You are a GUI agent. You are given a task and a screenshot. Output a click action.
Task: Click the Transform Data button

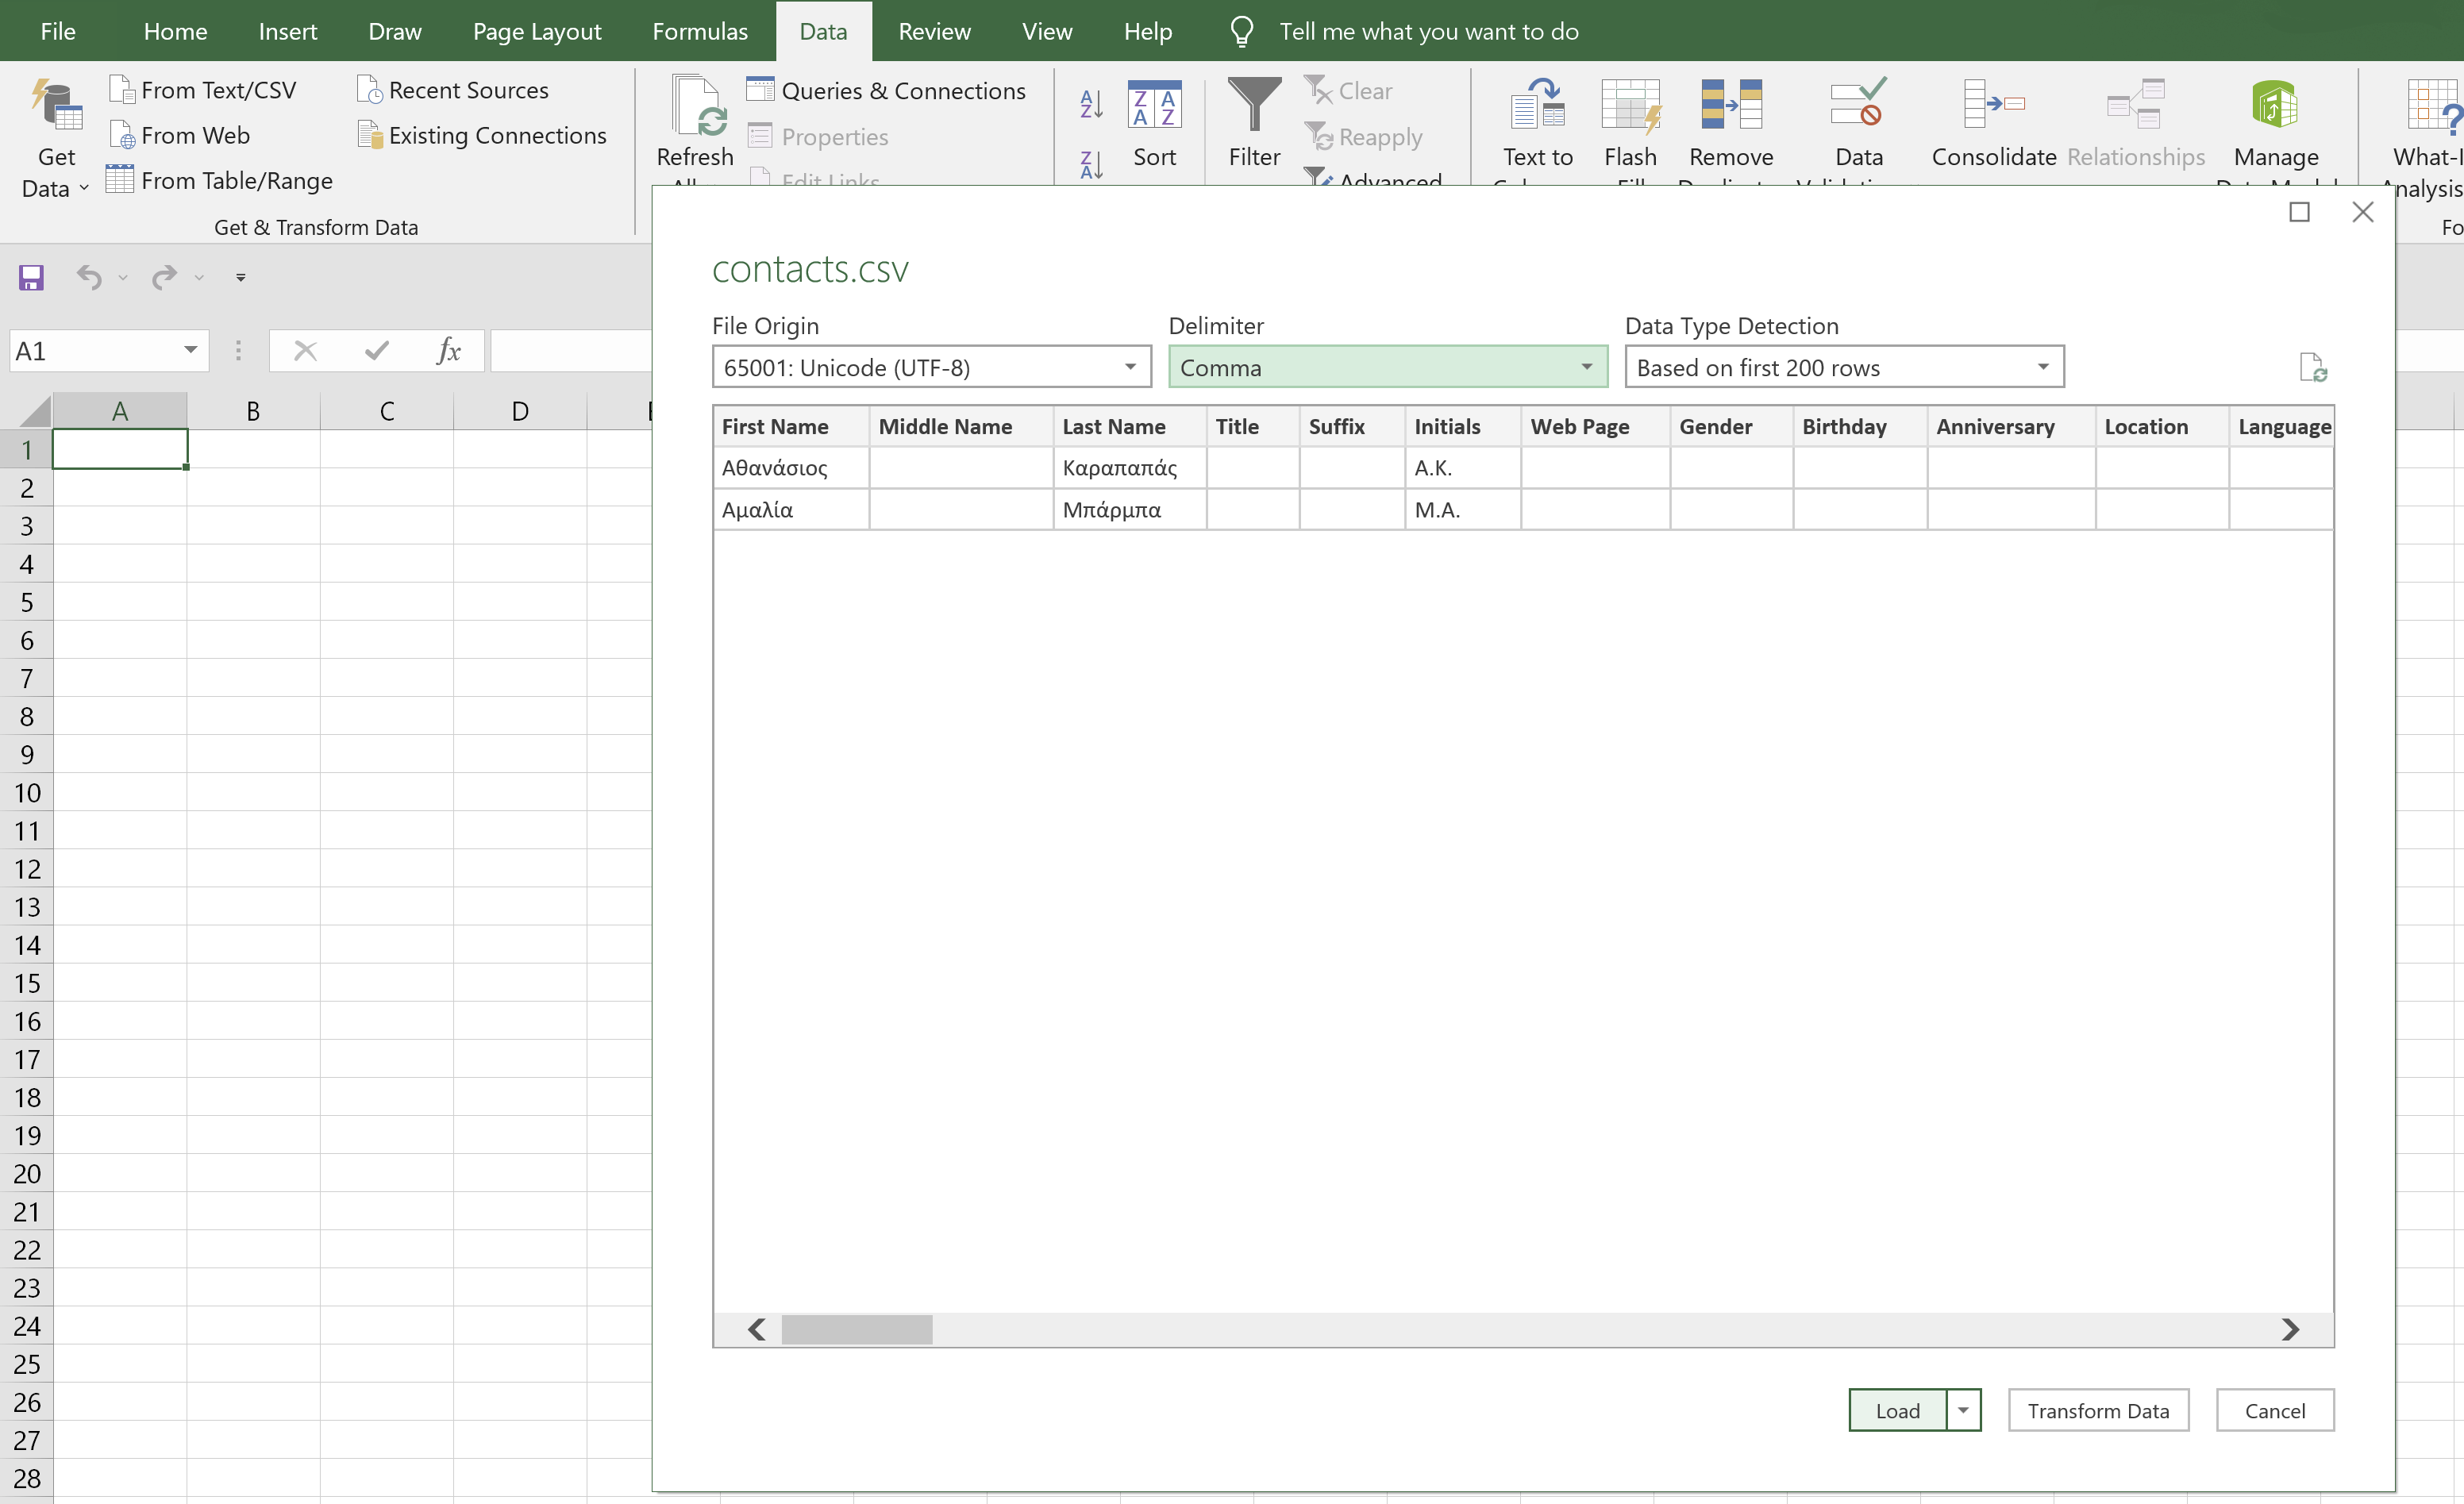pos(2098,1410)
